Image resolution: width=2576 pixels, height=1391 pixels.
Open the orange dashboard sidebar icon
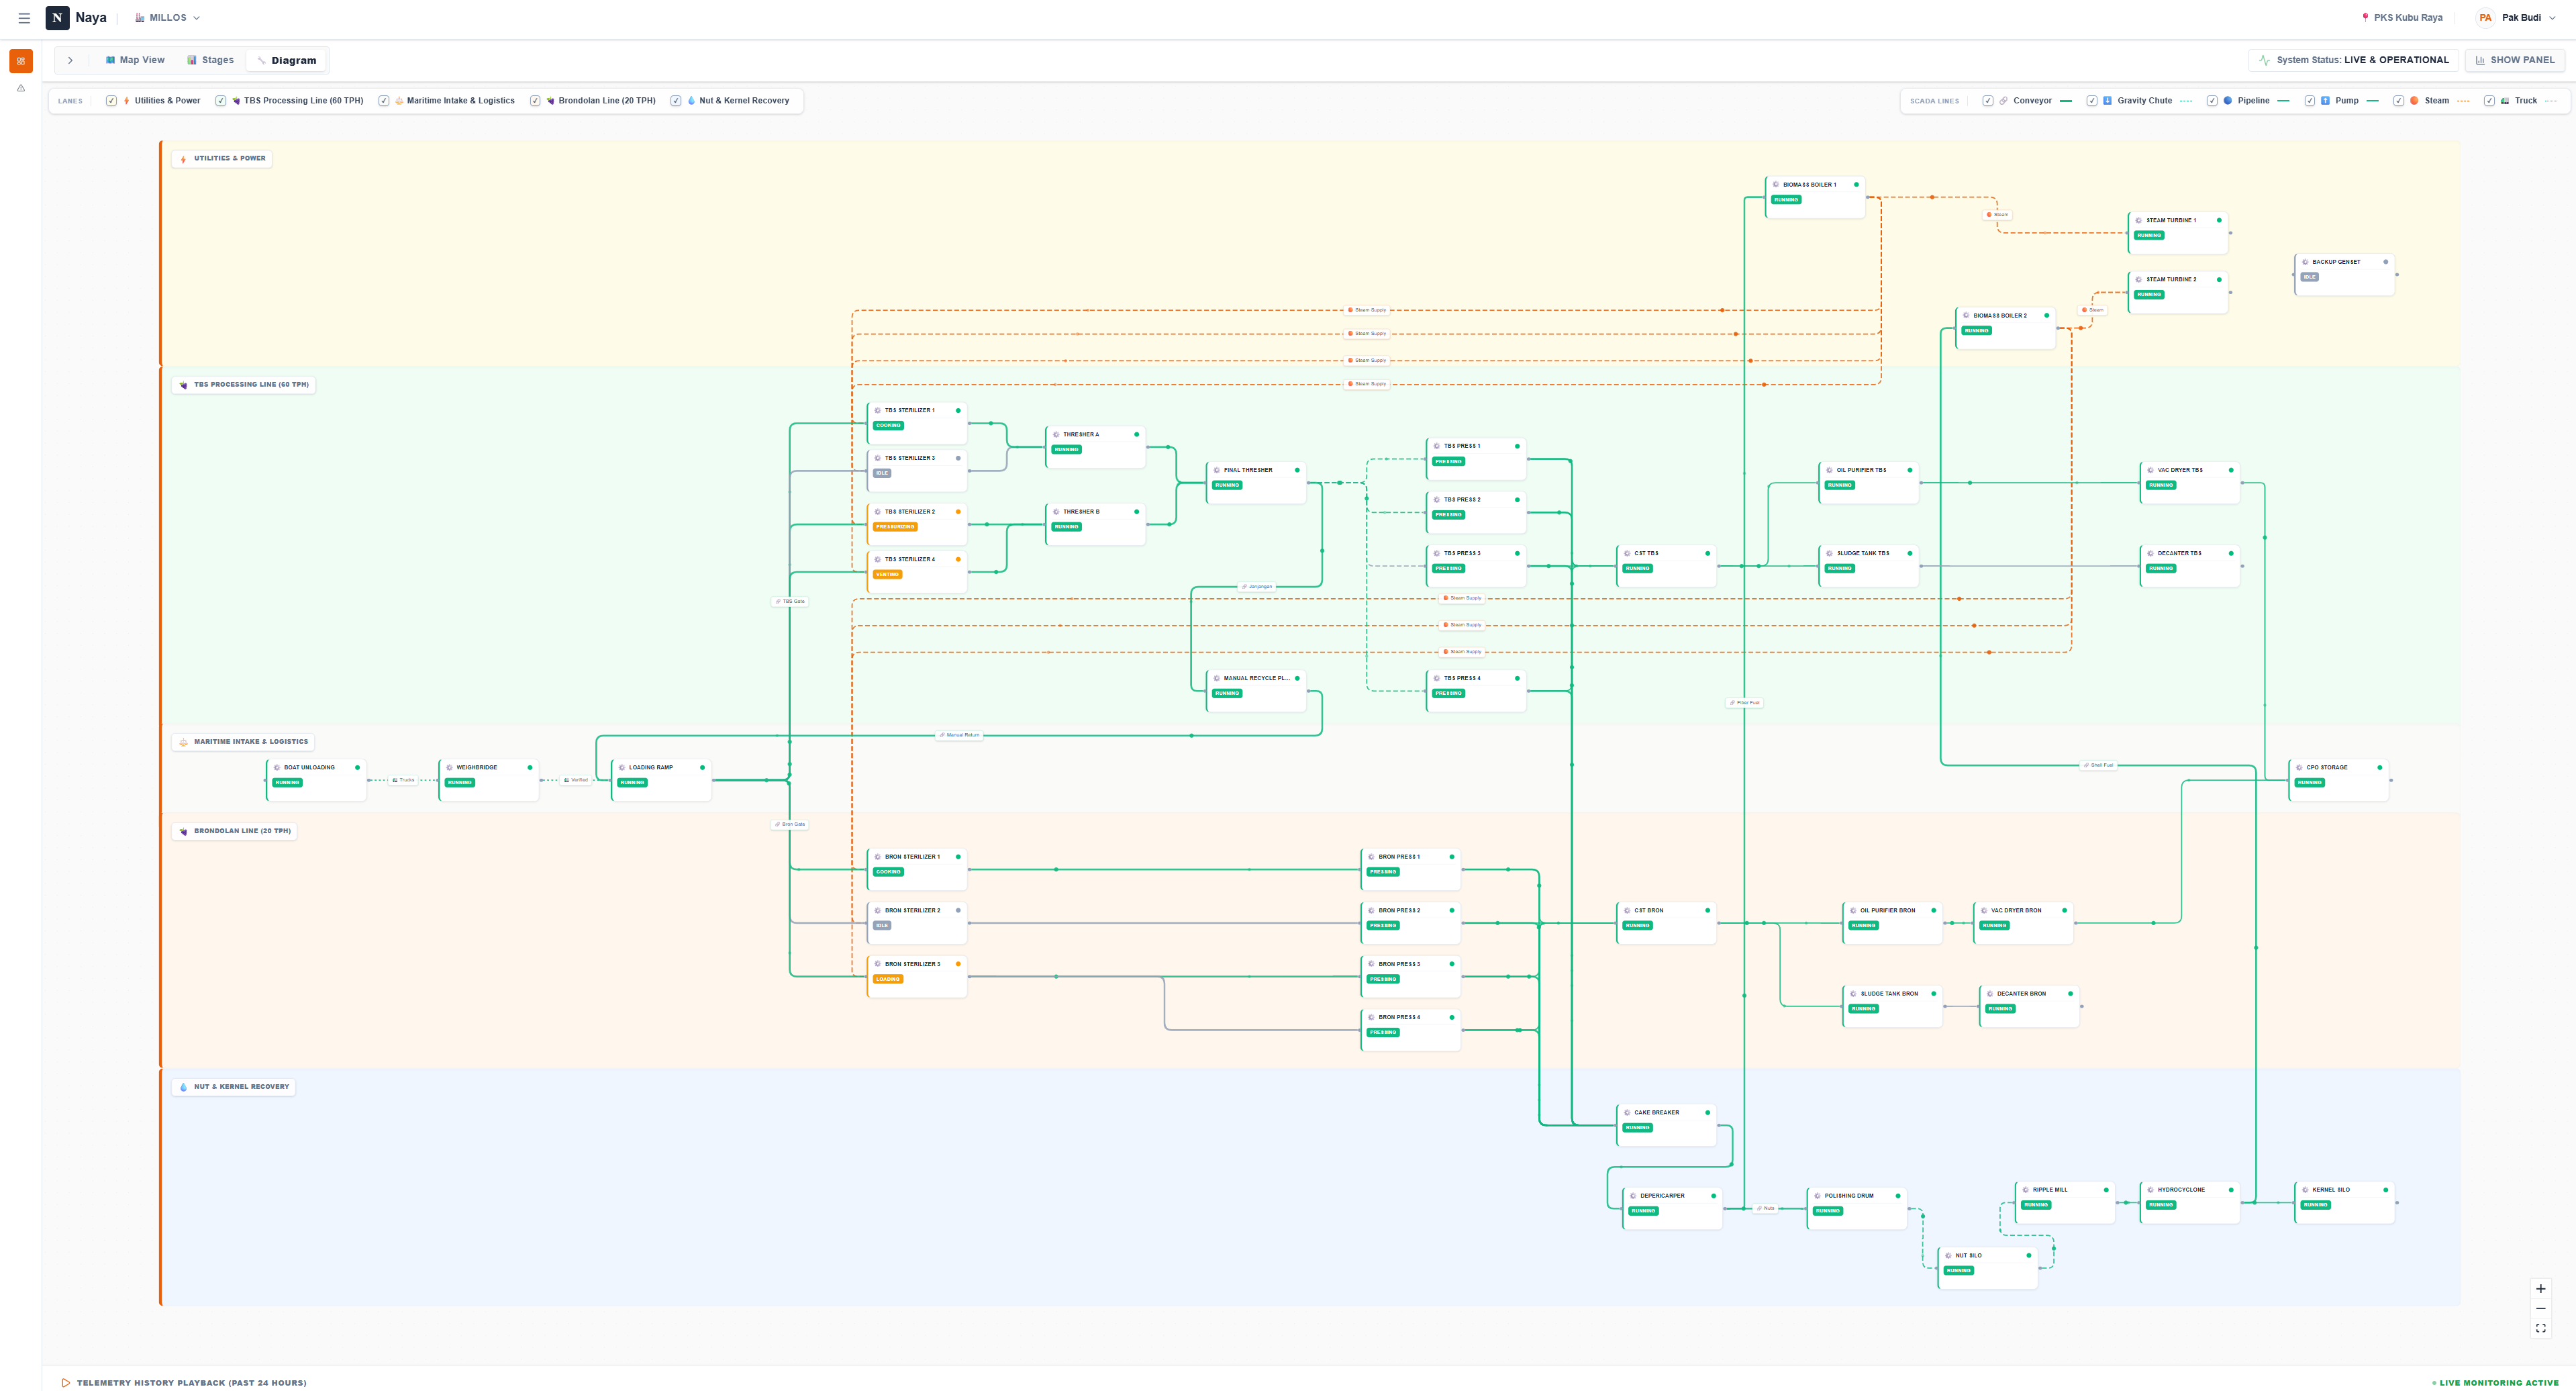pyautogui.click(x=21, y=61)
